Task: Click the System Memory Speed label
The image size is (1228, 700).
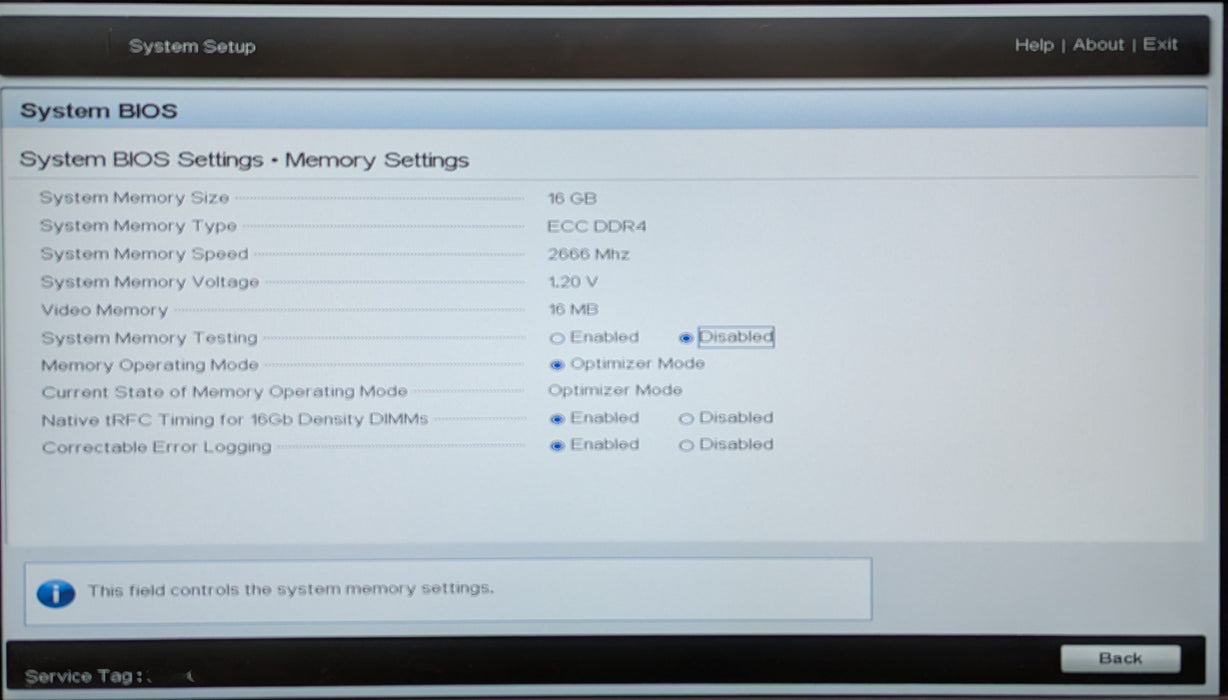Action: coord(144,254)
